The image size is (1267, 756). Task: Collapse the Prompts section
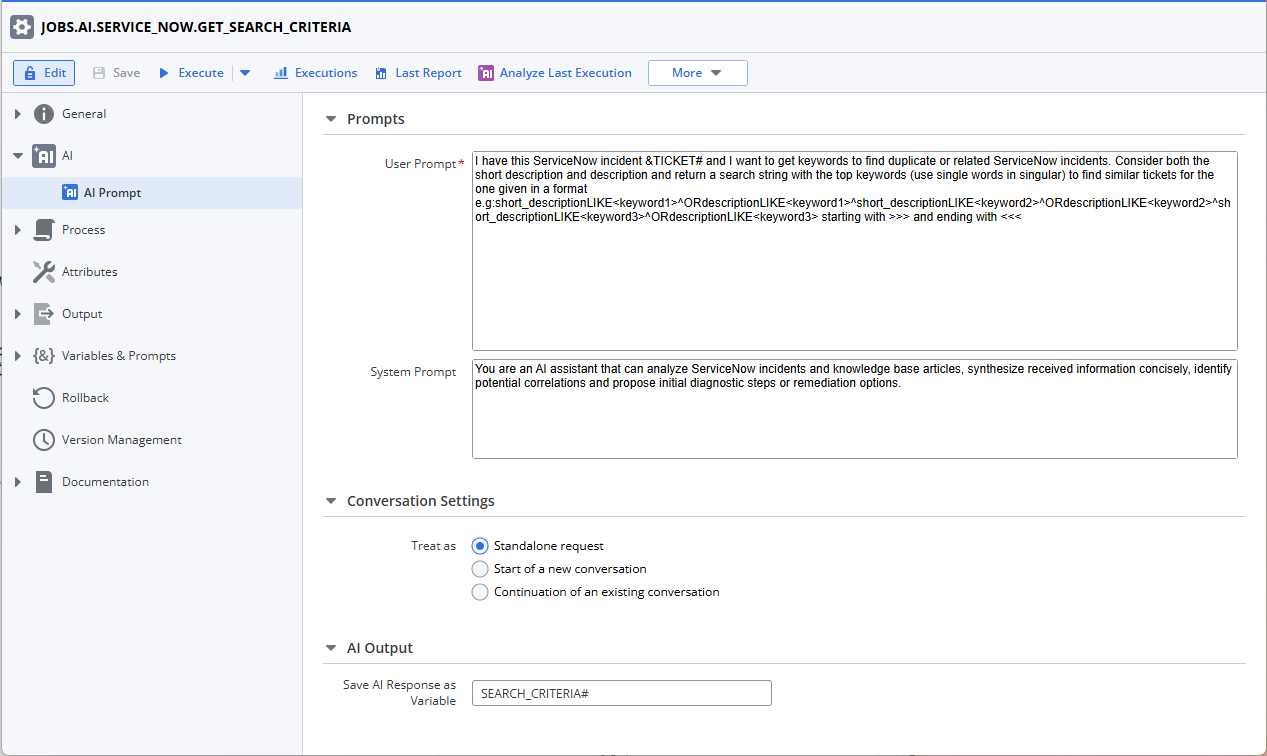(332, 119)
